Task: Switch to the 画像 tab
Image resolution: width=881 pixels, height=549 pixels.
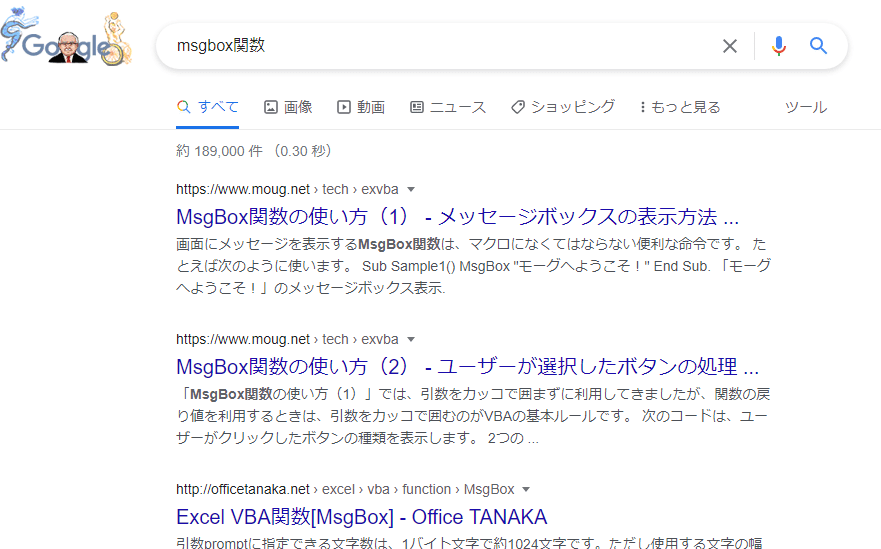Action: tap(288, 107)
